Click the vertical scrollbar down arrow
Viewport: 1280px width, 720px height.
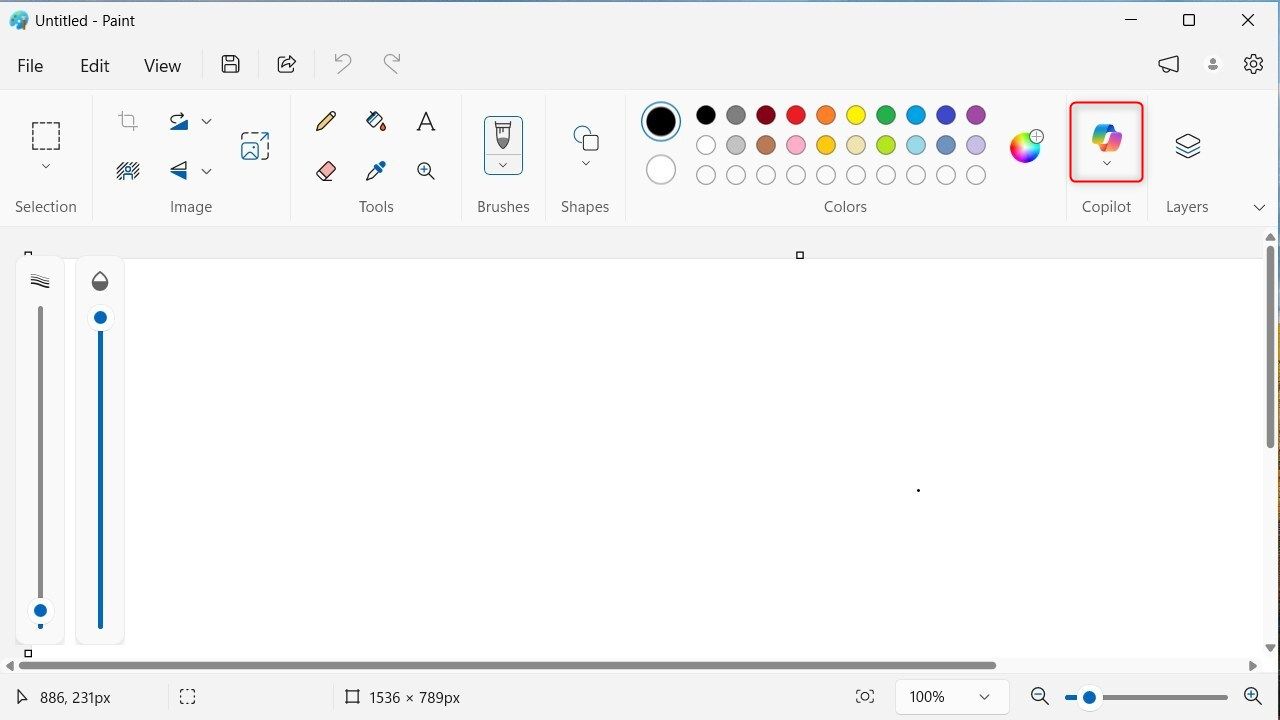pyautogui.click(x=1271, y=648)
